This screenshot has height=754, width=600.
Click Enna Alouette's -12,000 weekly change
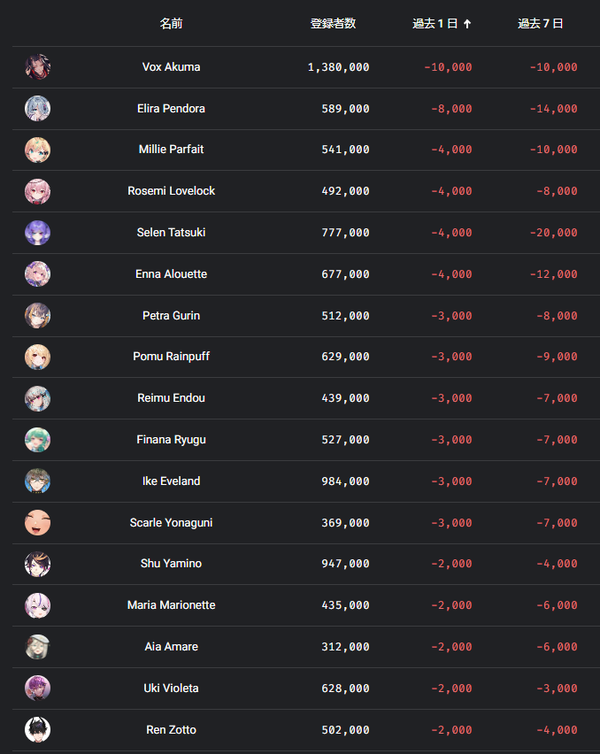553,274
